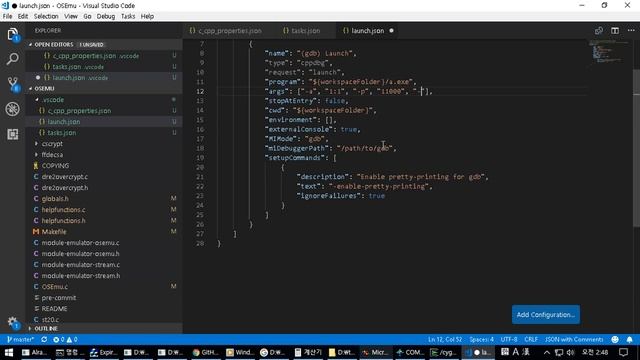Open the Explorer view icon
This screenshot has width=640, height=360.
pos(13,34)
